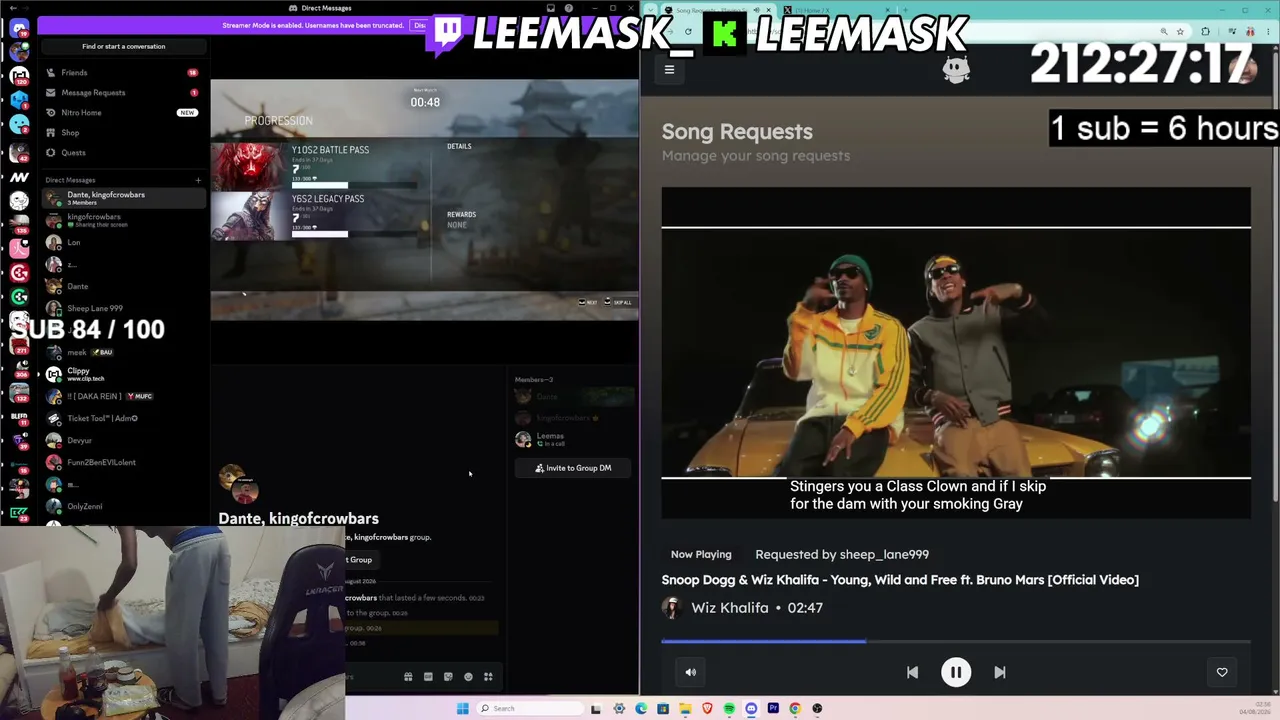Open the Lon direct message
The image size is (1280, 720).
124,242
